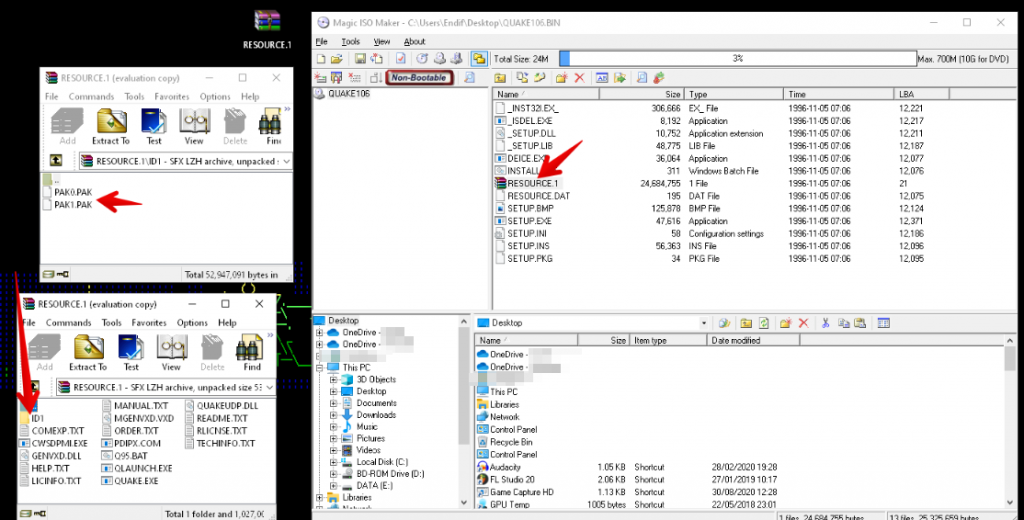Open Favorites menu in WinRAR QUAKE.EXE window
This screenshot has width=1024, height=520.
(149, 323)
